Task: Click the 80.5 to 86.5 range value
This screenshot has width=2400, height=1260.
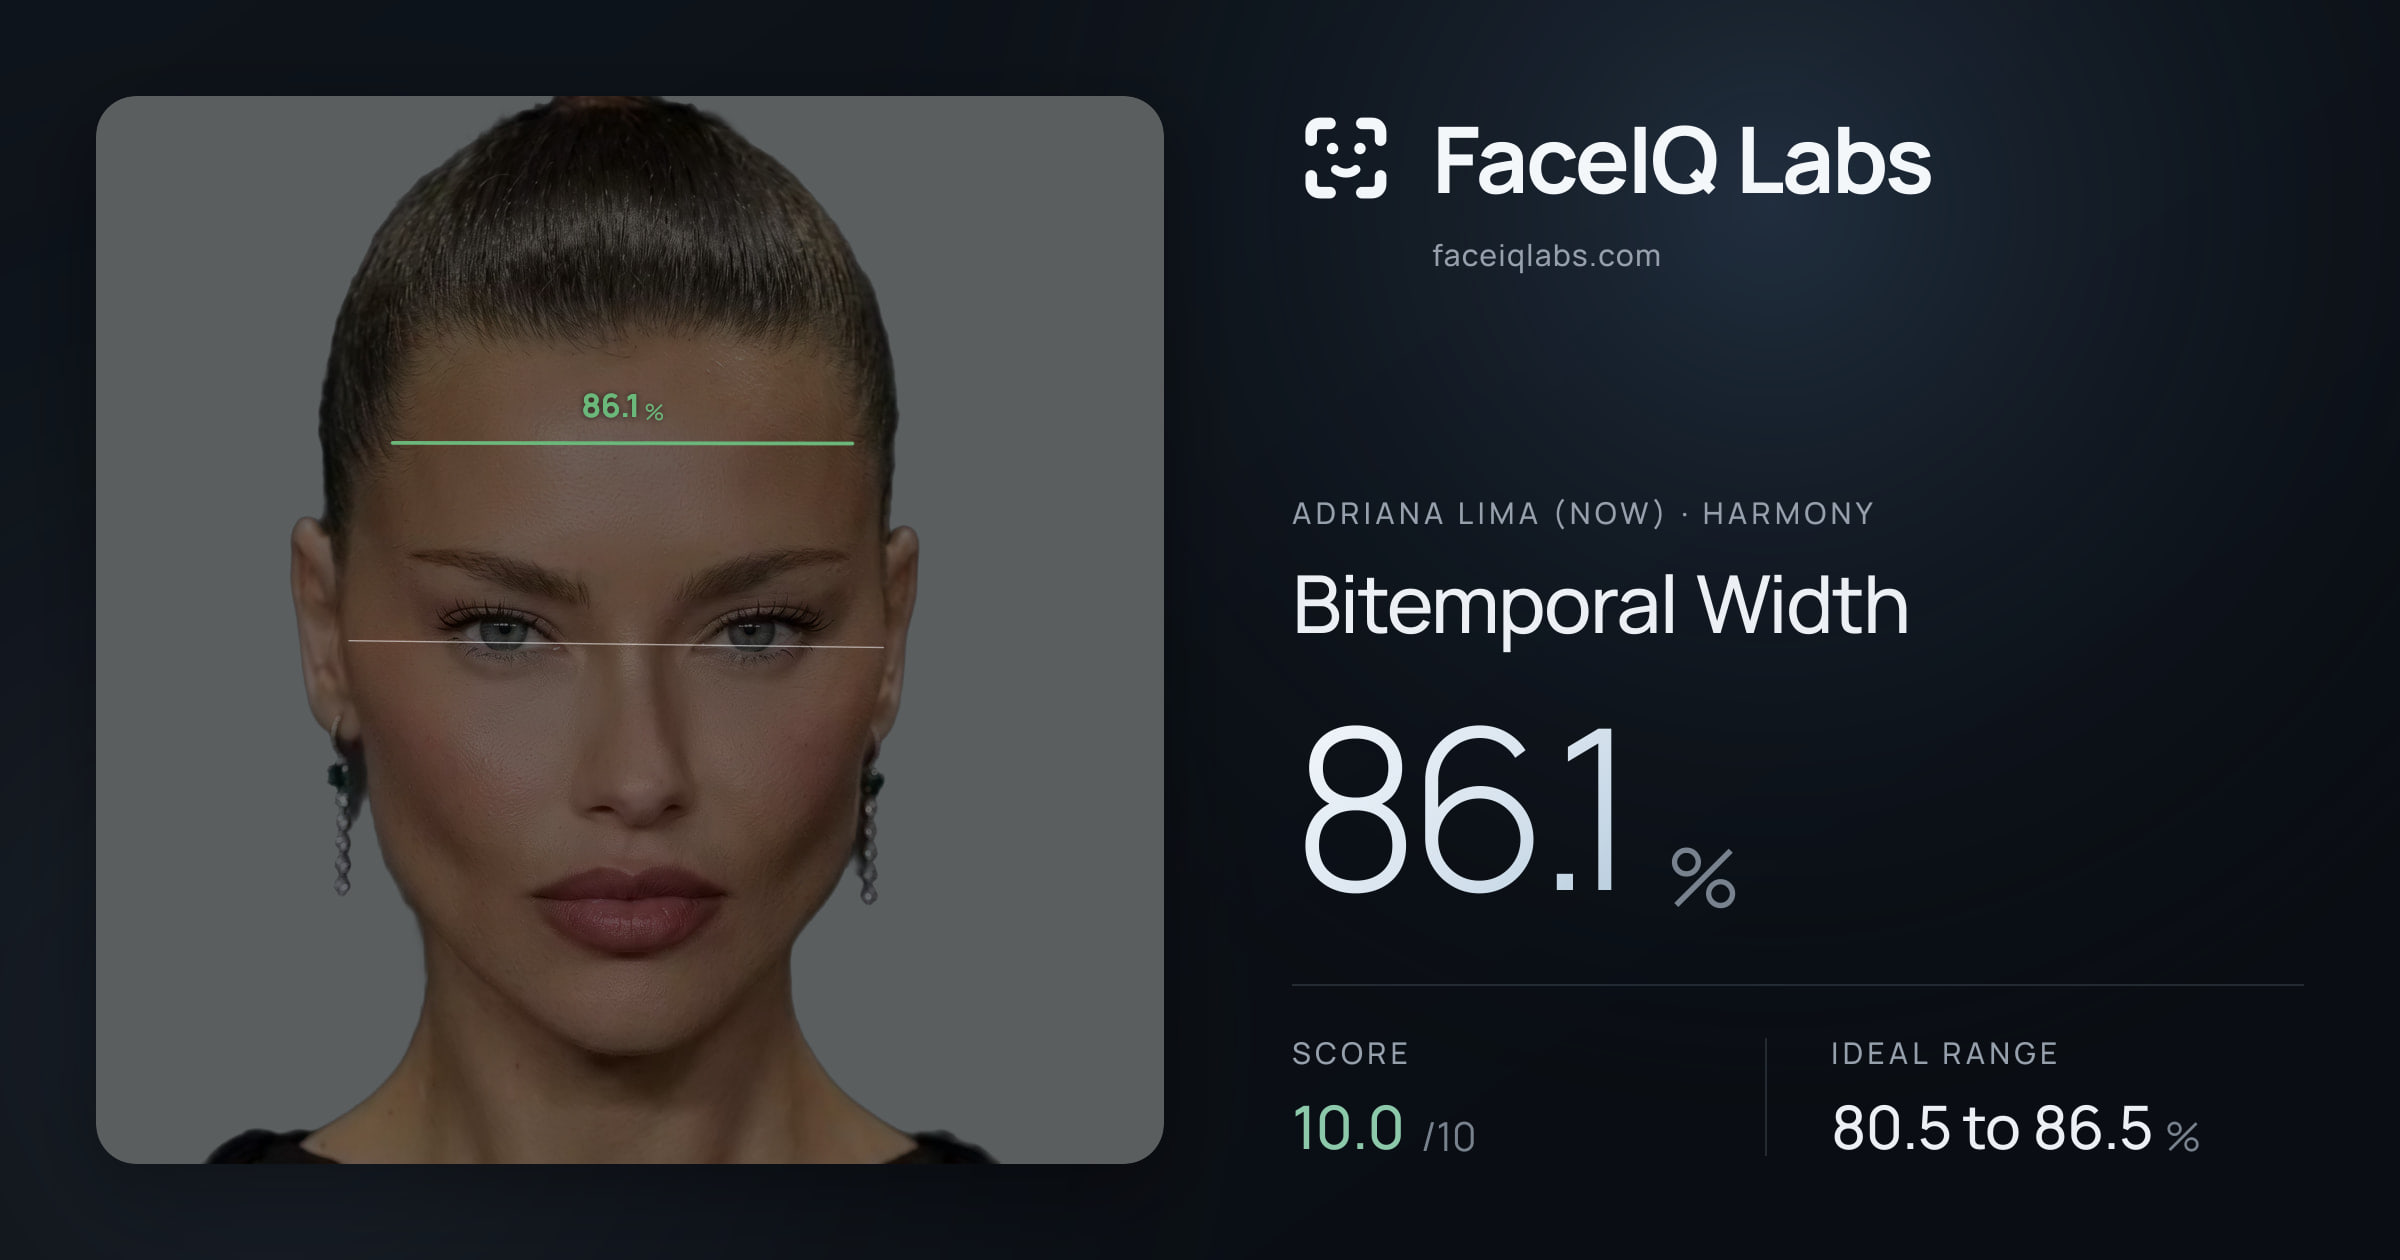Action: point(1991,1128)
